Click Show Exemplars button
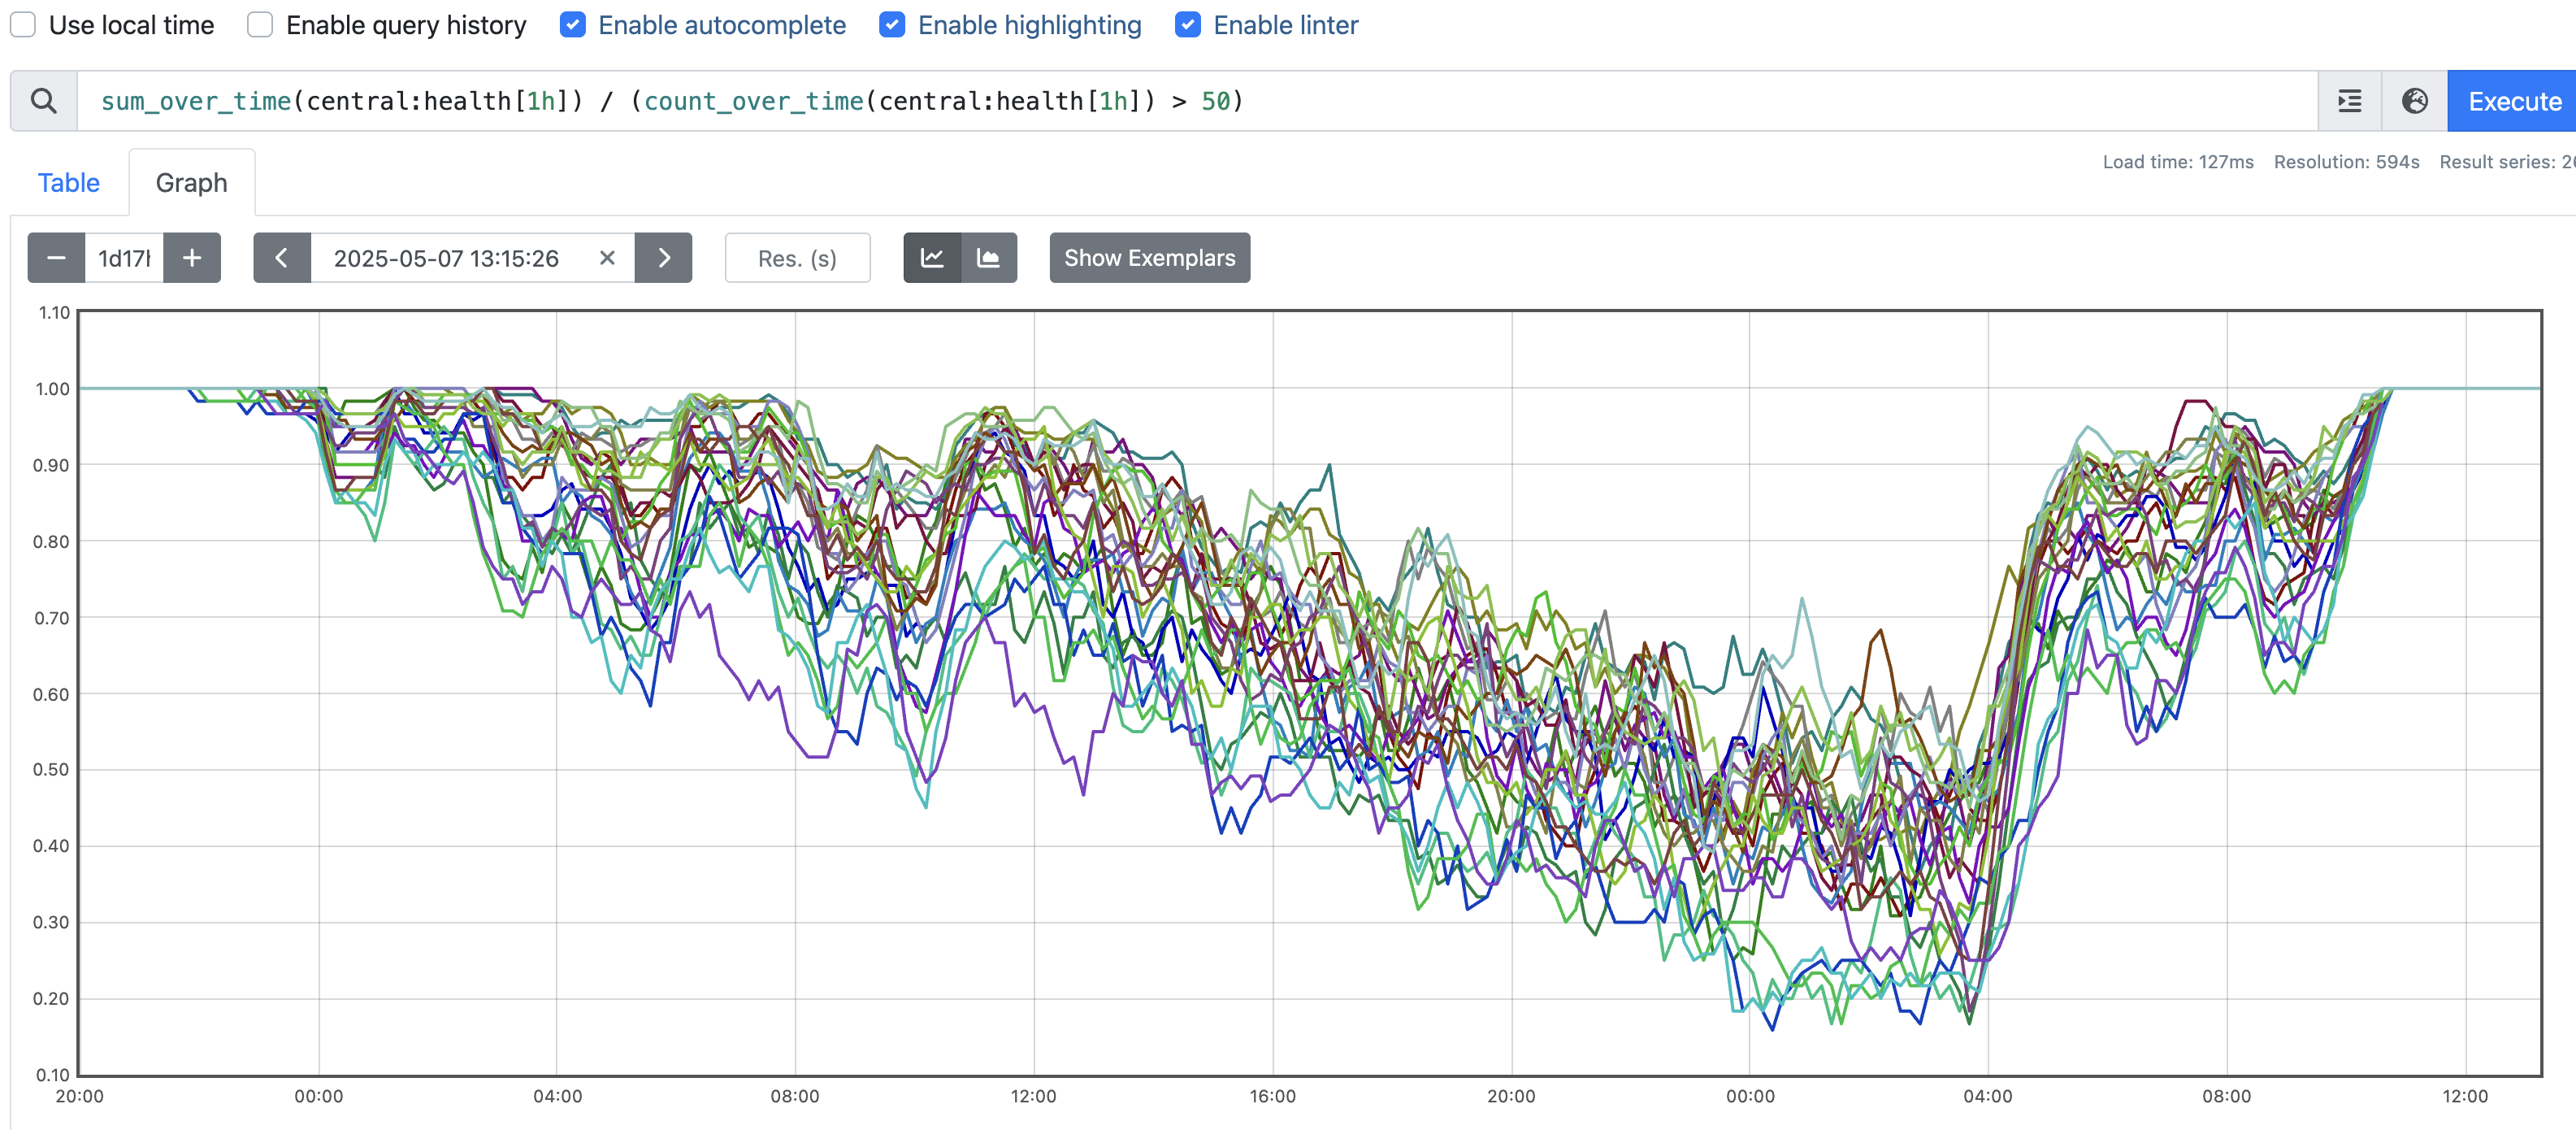The width and height of the screenshot is (2576, 1130). click(x=1149, y=258)
